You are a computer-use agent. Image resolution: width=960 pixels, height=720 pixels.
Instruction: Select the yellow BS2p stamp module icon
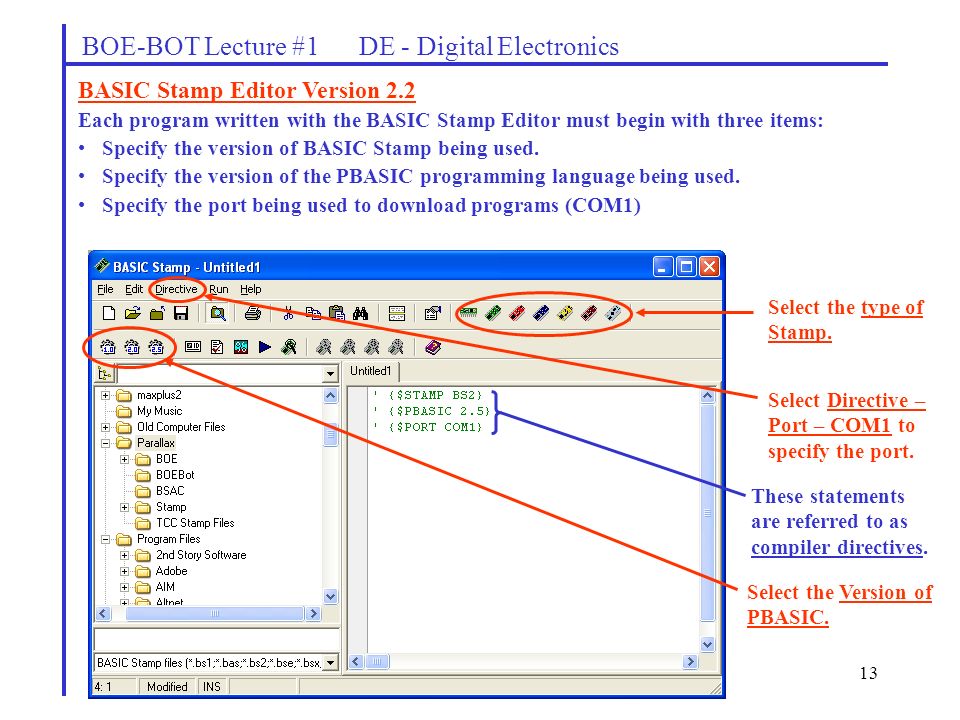(x=564, y=313)
